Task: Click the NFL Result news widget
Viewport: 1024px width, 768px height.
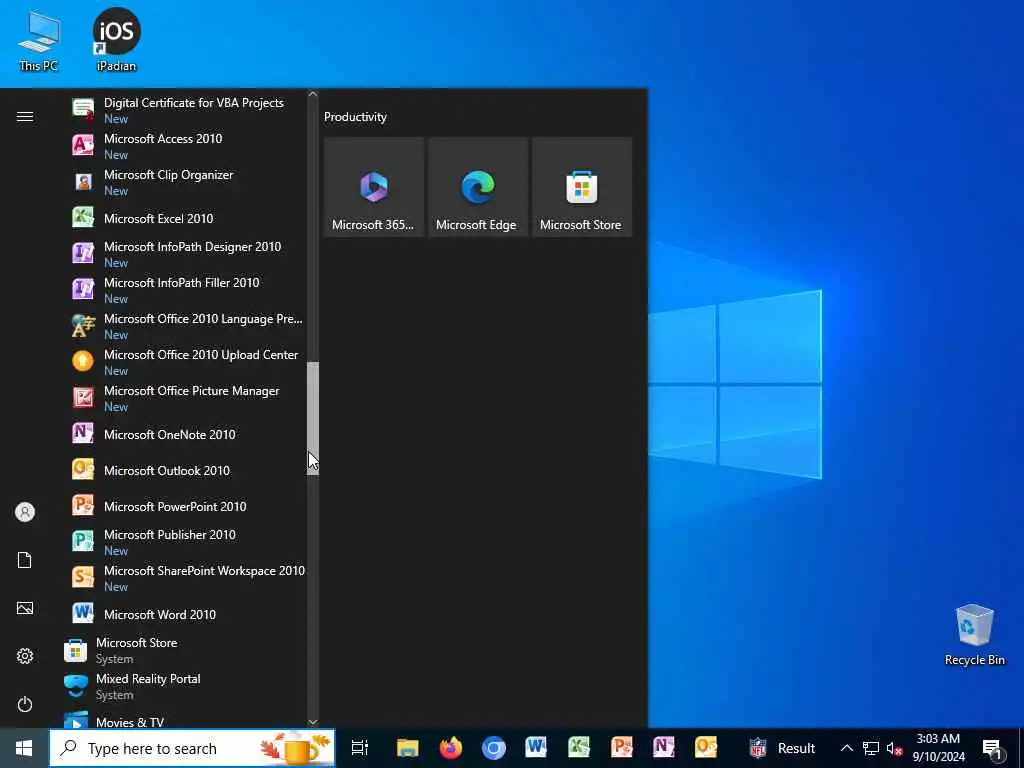Action: [x=782, y=748]
